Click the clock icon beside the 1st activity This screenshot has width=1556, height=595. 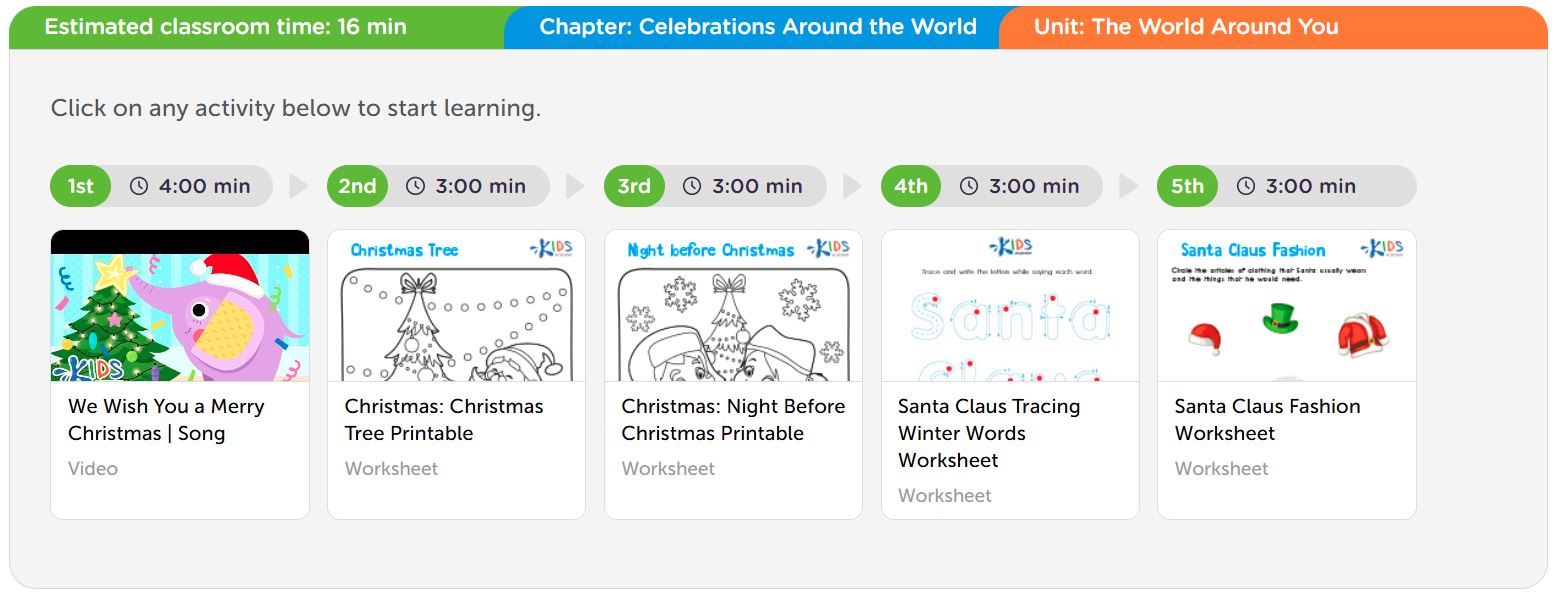coord(139,186)
